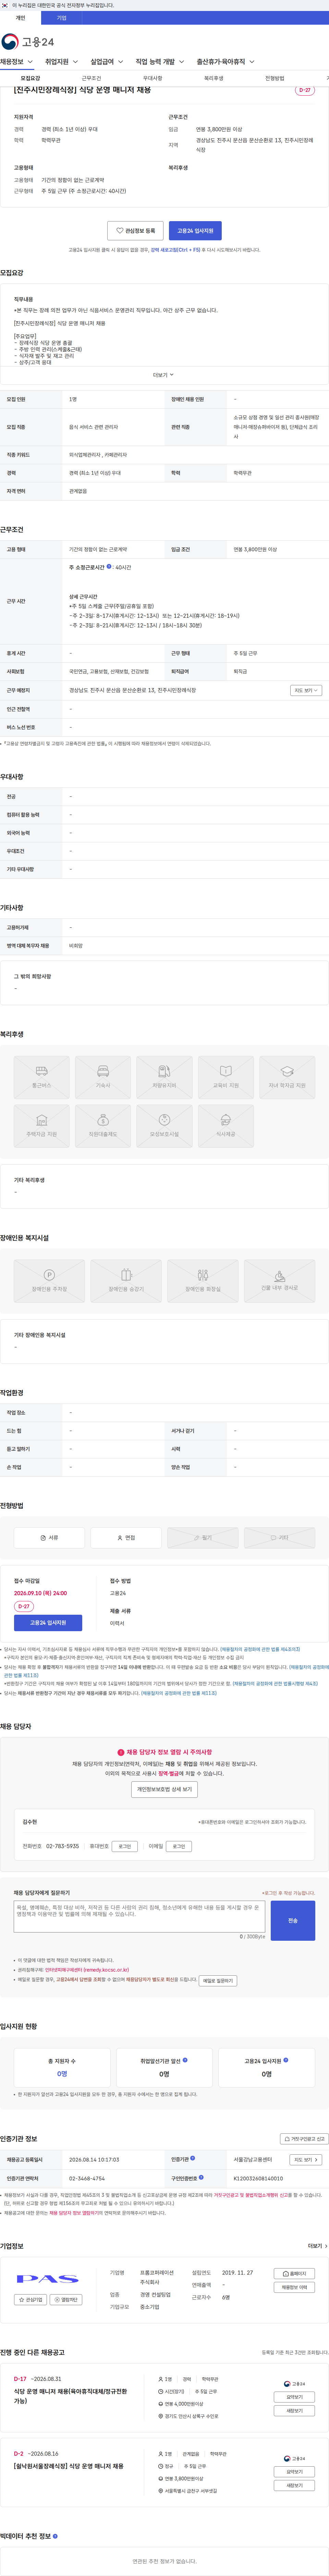Expand the 출산휴가·육아휴직 menu
Viewport: 329px width, 2576px height.
tap(225, 62)
